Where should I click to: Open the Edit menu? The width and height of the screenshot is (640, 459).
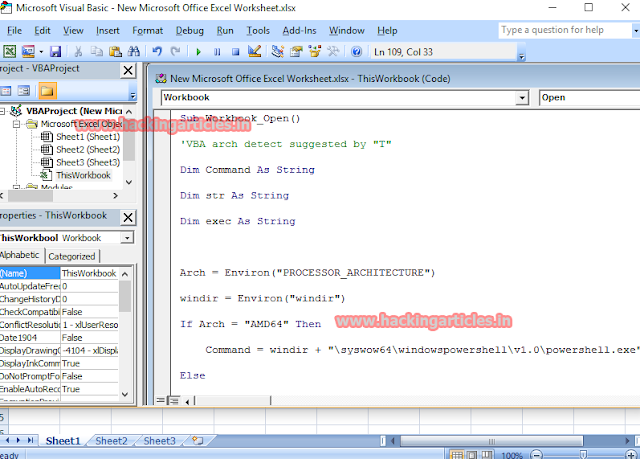(x=42, y=31)
